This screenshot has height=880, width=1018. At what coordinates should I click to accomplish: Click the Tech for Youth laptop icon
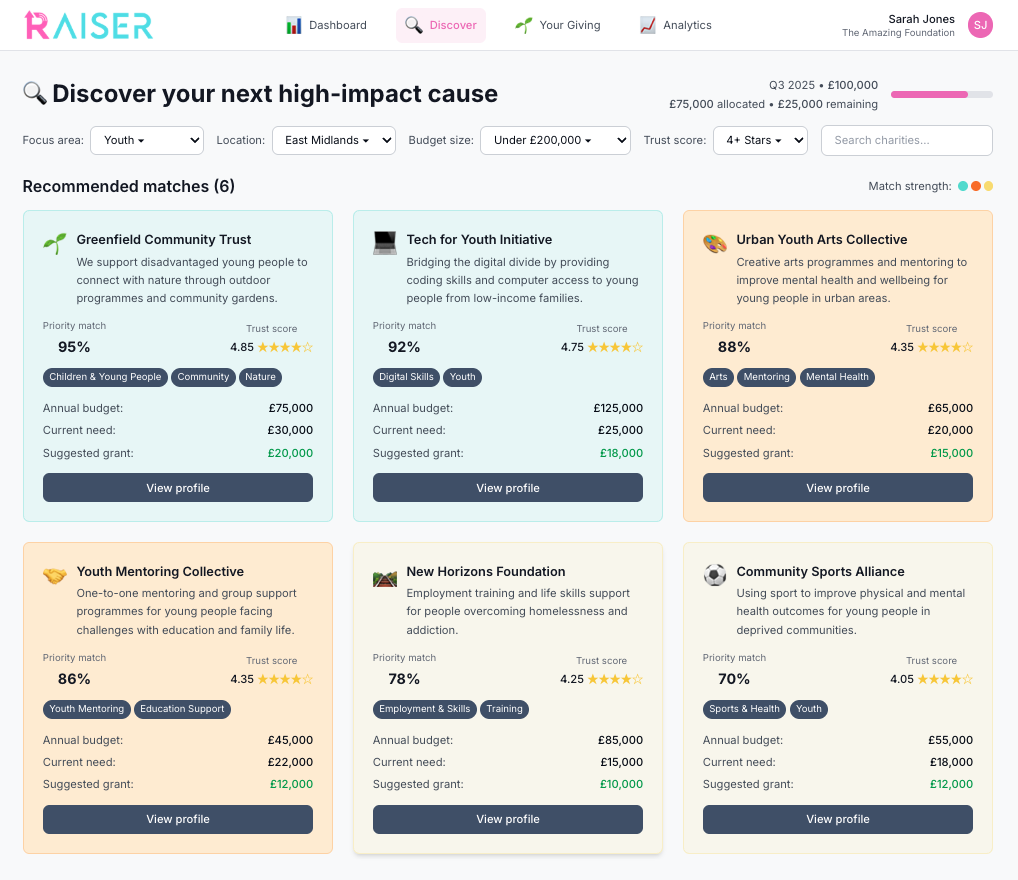tap(384, 244)
